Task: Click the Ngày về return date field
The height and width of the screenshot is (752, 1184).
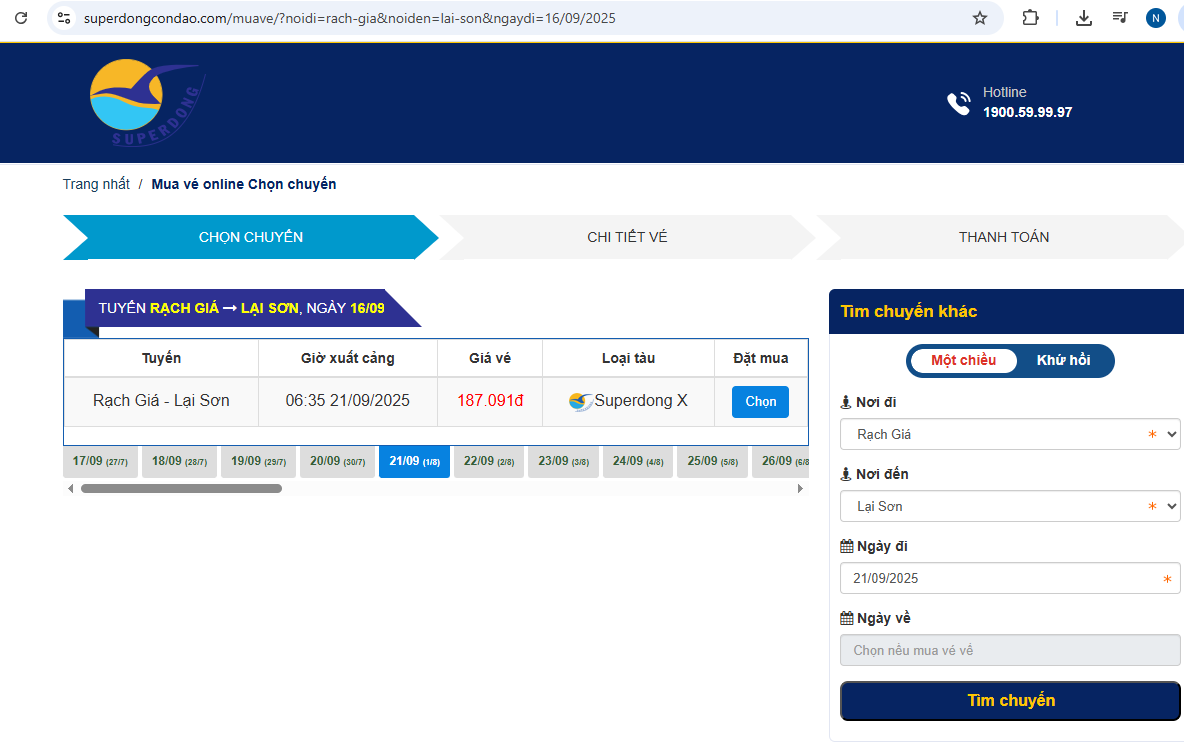Action: 1010,651
